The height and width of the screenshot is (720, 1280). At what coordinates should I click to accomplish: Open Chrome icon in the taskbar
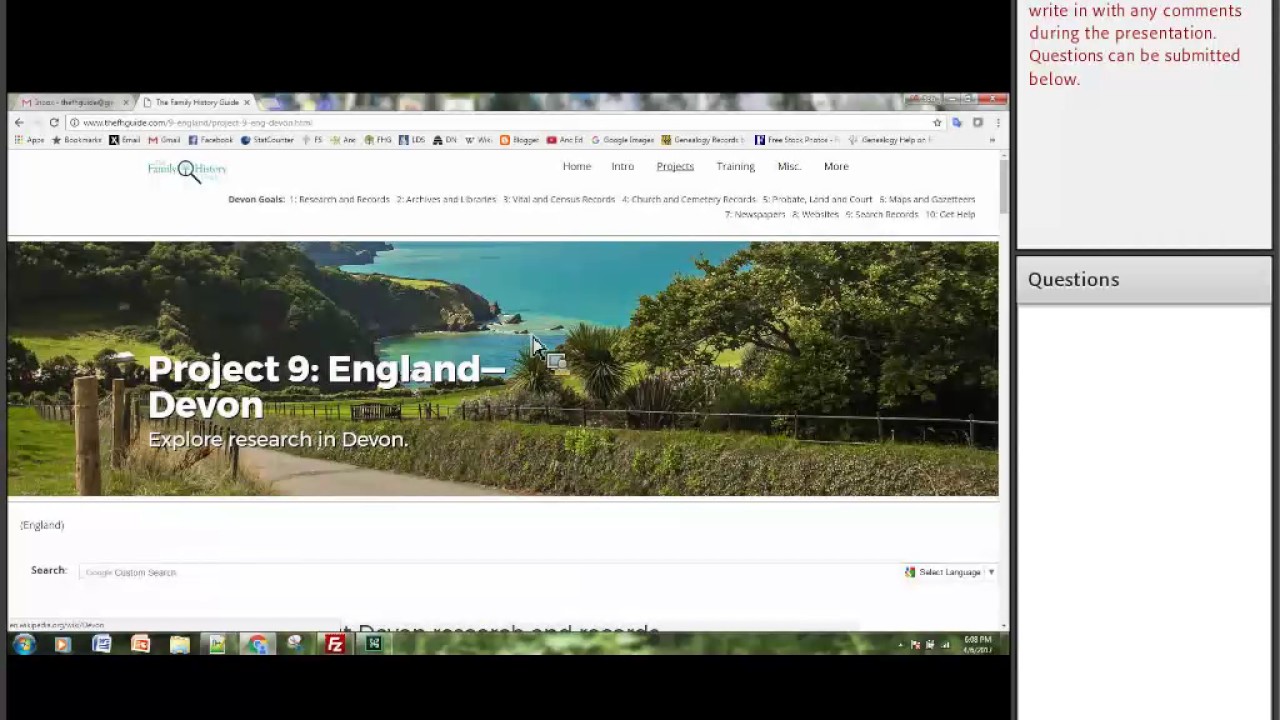(257, 644)
